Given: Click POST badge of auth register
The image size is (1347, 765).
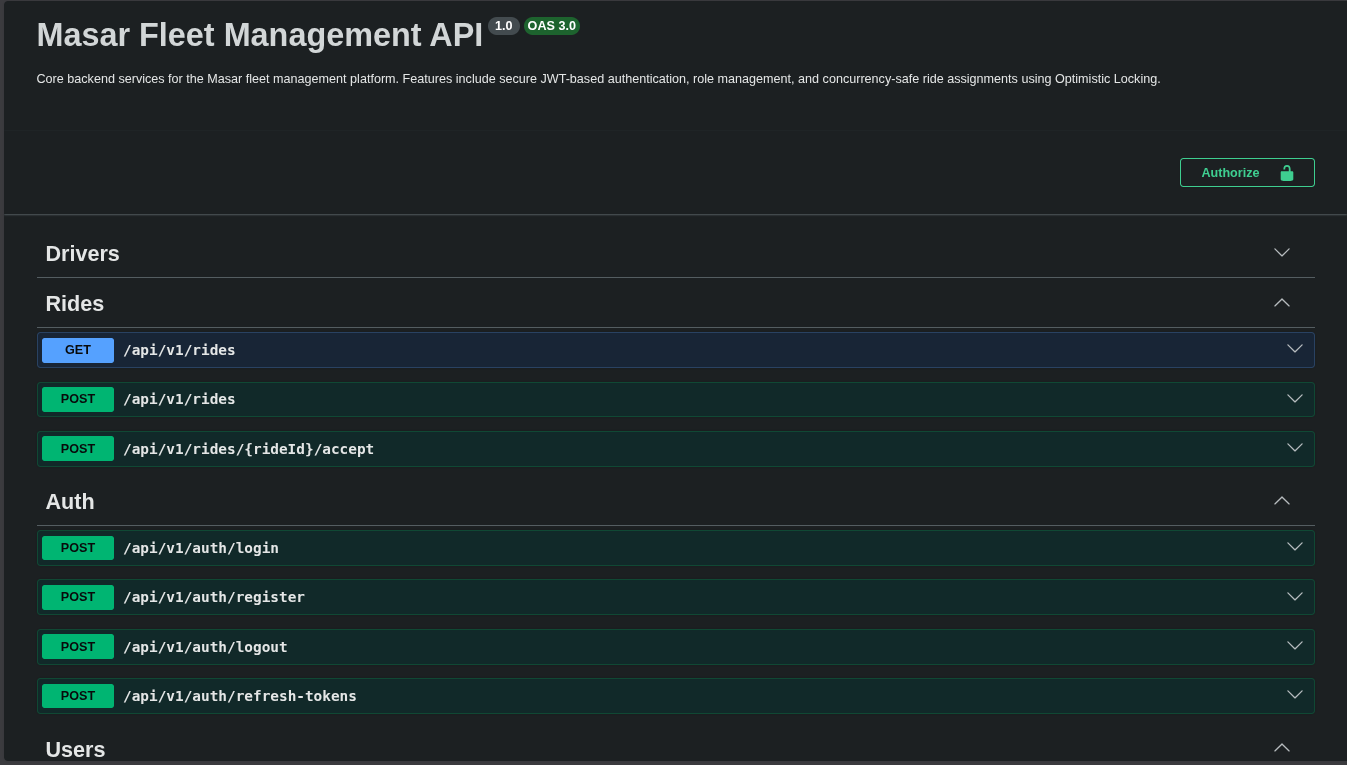Looking at the screenshot, I should (78, 597).
